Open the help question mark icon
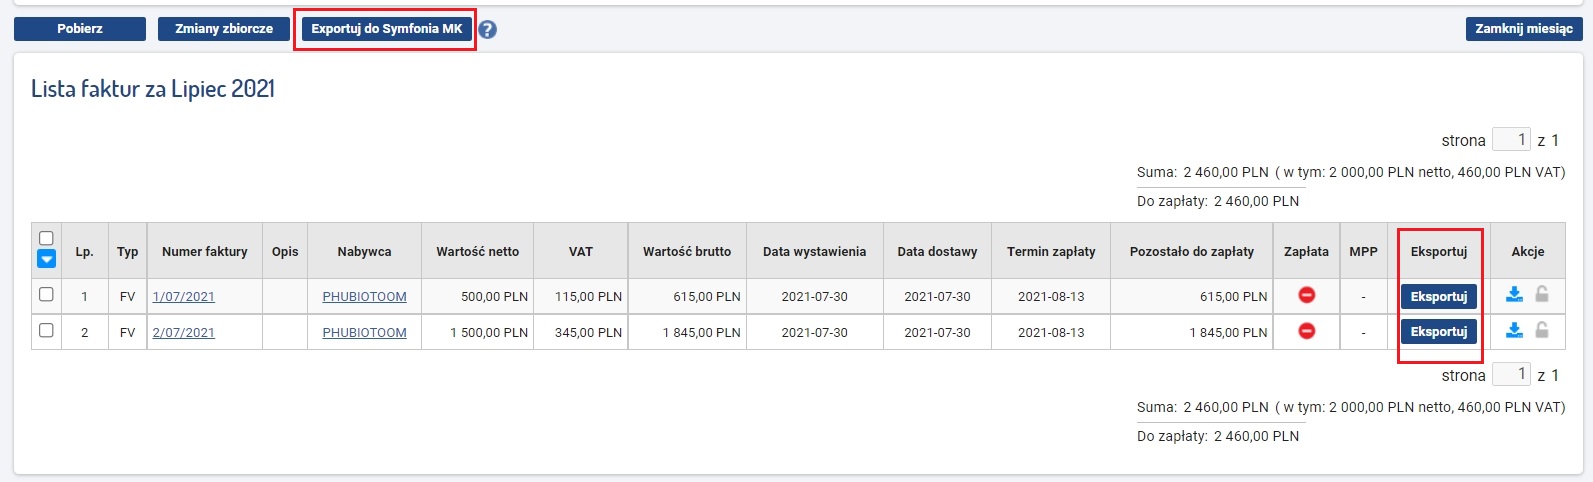This screenshot has width=1593, height=482. pos(487,30)
